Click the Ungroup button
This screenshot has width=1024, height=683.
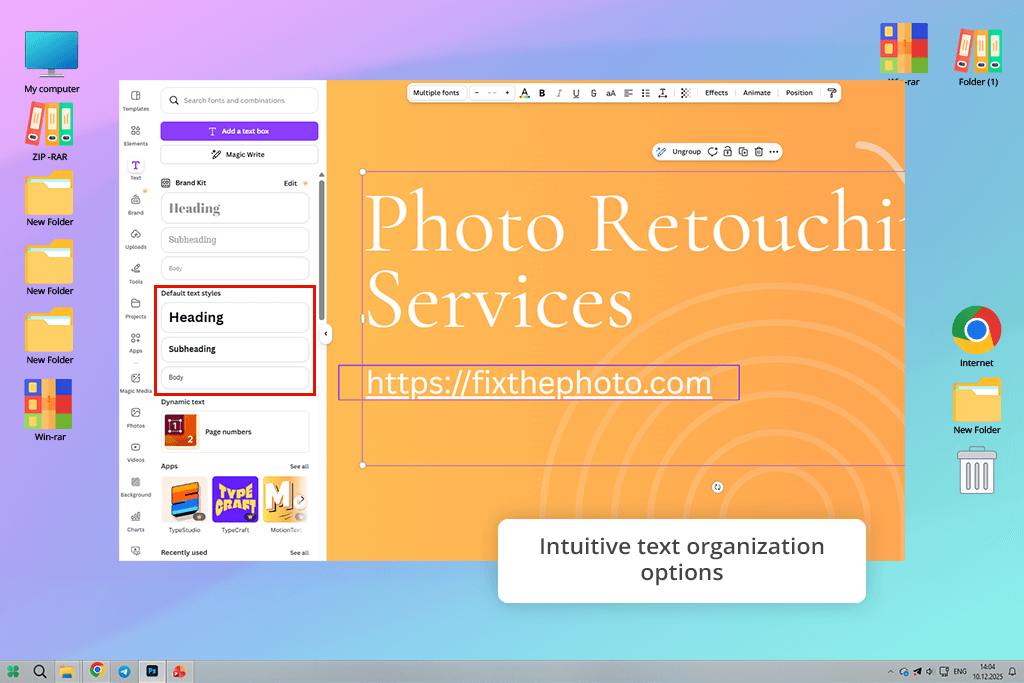tap(686, 151)
